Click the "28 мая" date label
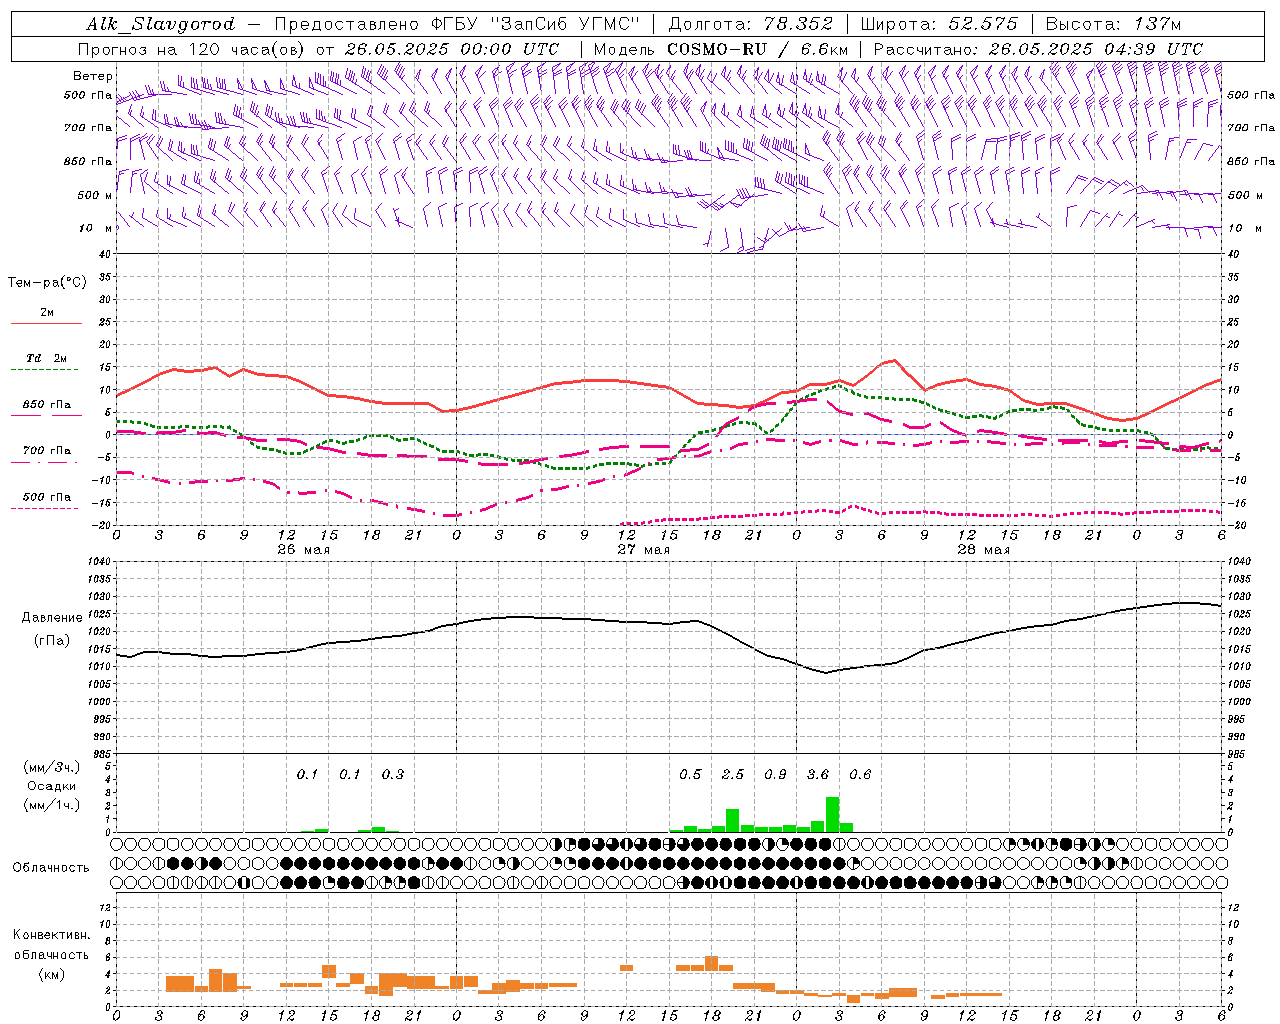 click(984, 550)
